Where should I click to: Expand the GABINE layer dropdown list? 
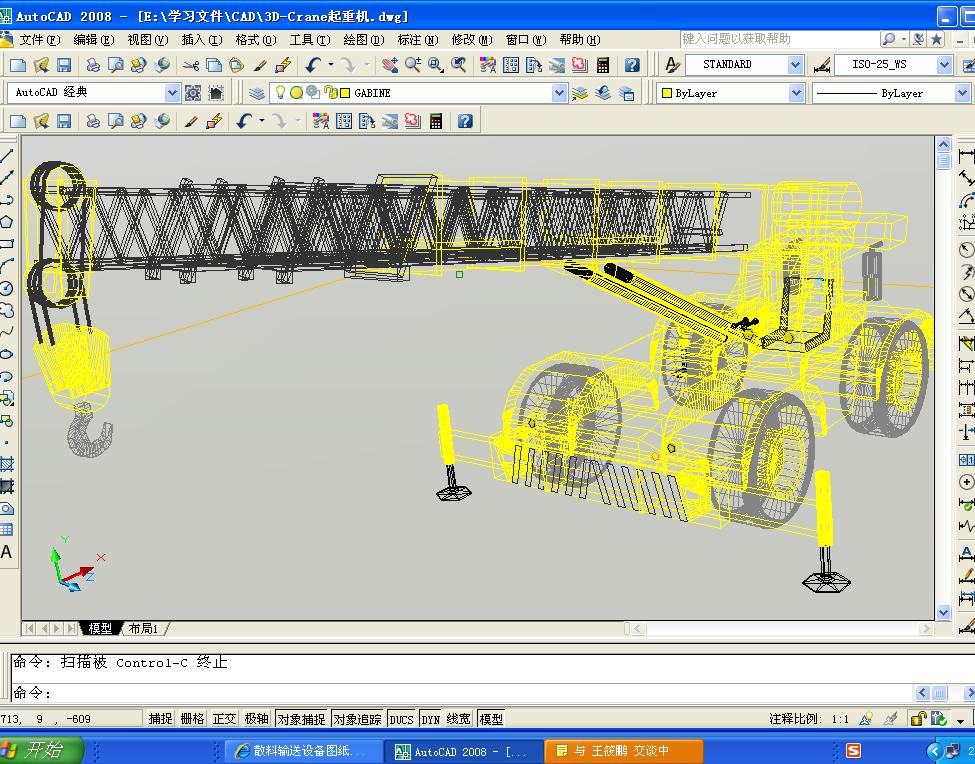(x=559, y=93)
